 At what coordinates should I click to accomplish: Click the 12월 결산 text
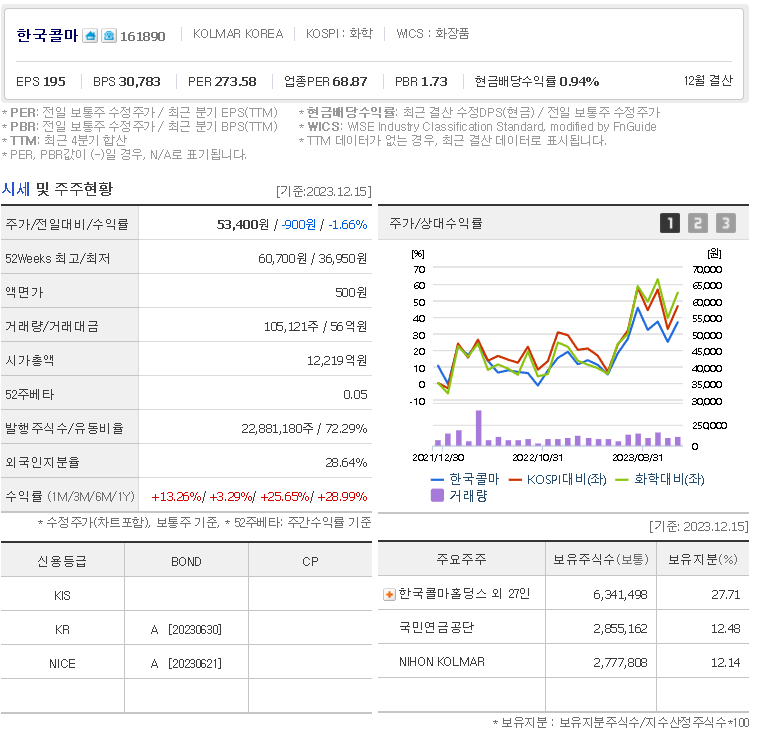pos(708,80)
